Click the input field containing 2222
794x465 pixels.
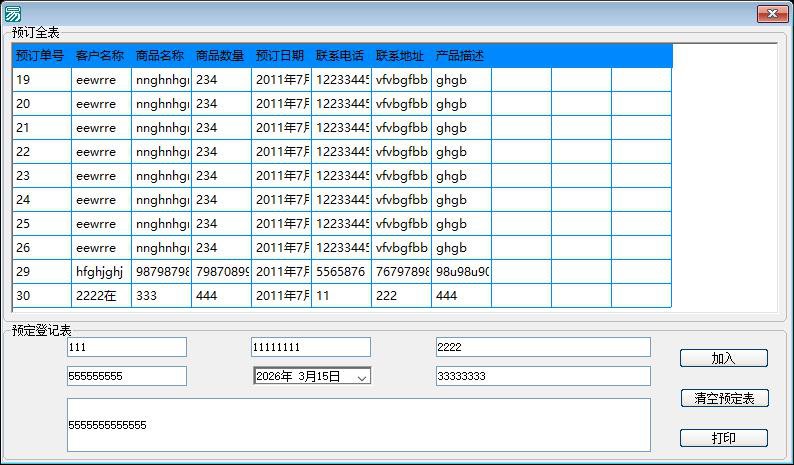pyautogui.click(x=542, y=347)
